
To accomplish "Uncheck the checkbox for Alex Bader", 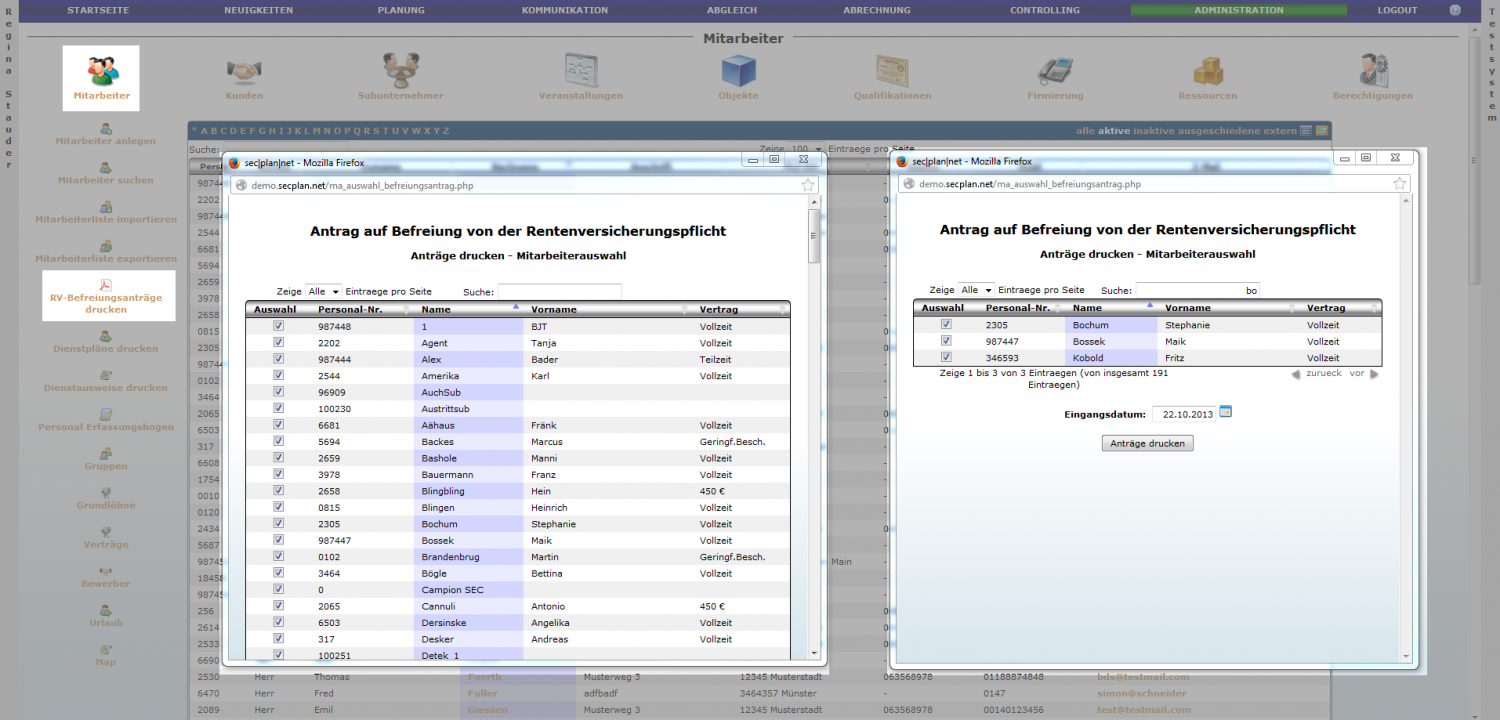I will [279, 358].
